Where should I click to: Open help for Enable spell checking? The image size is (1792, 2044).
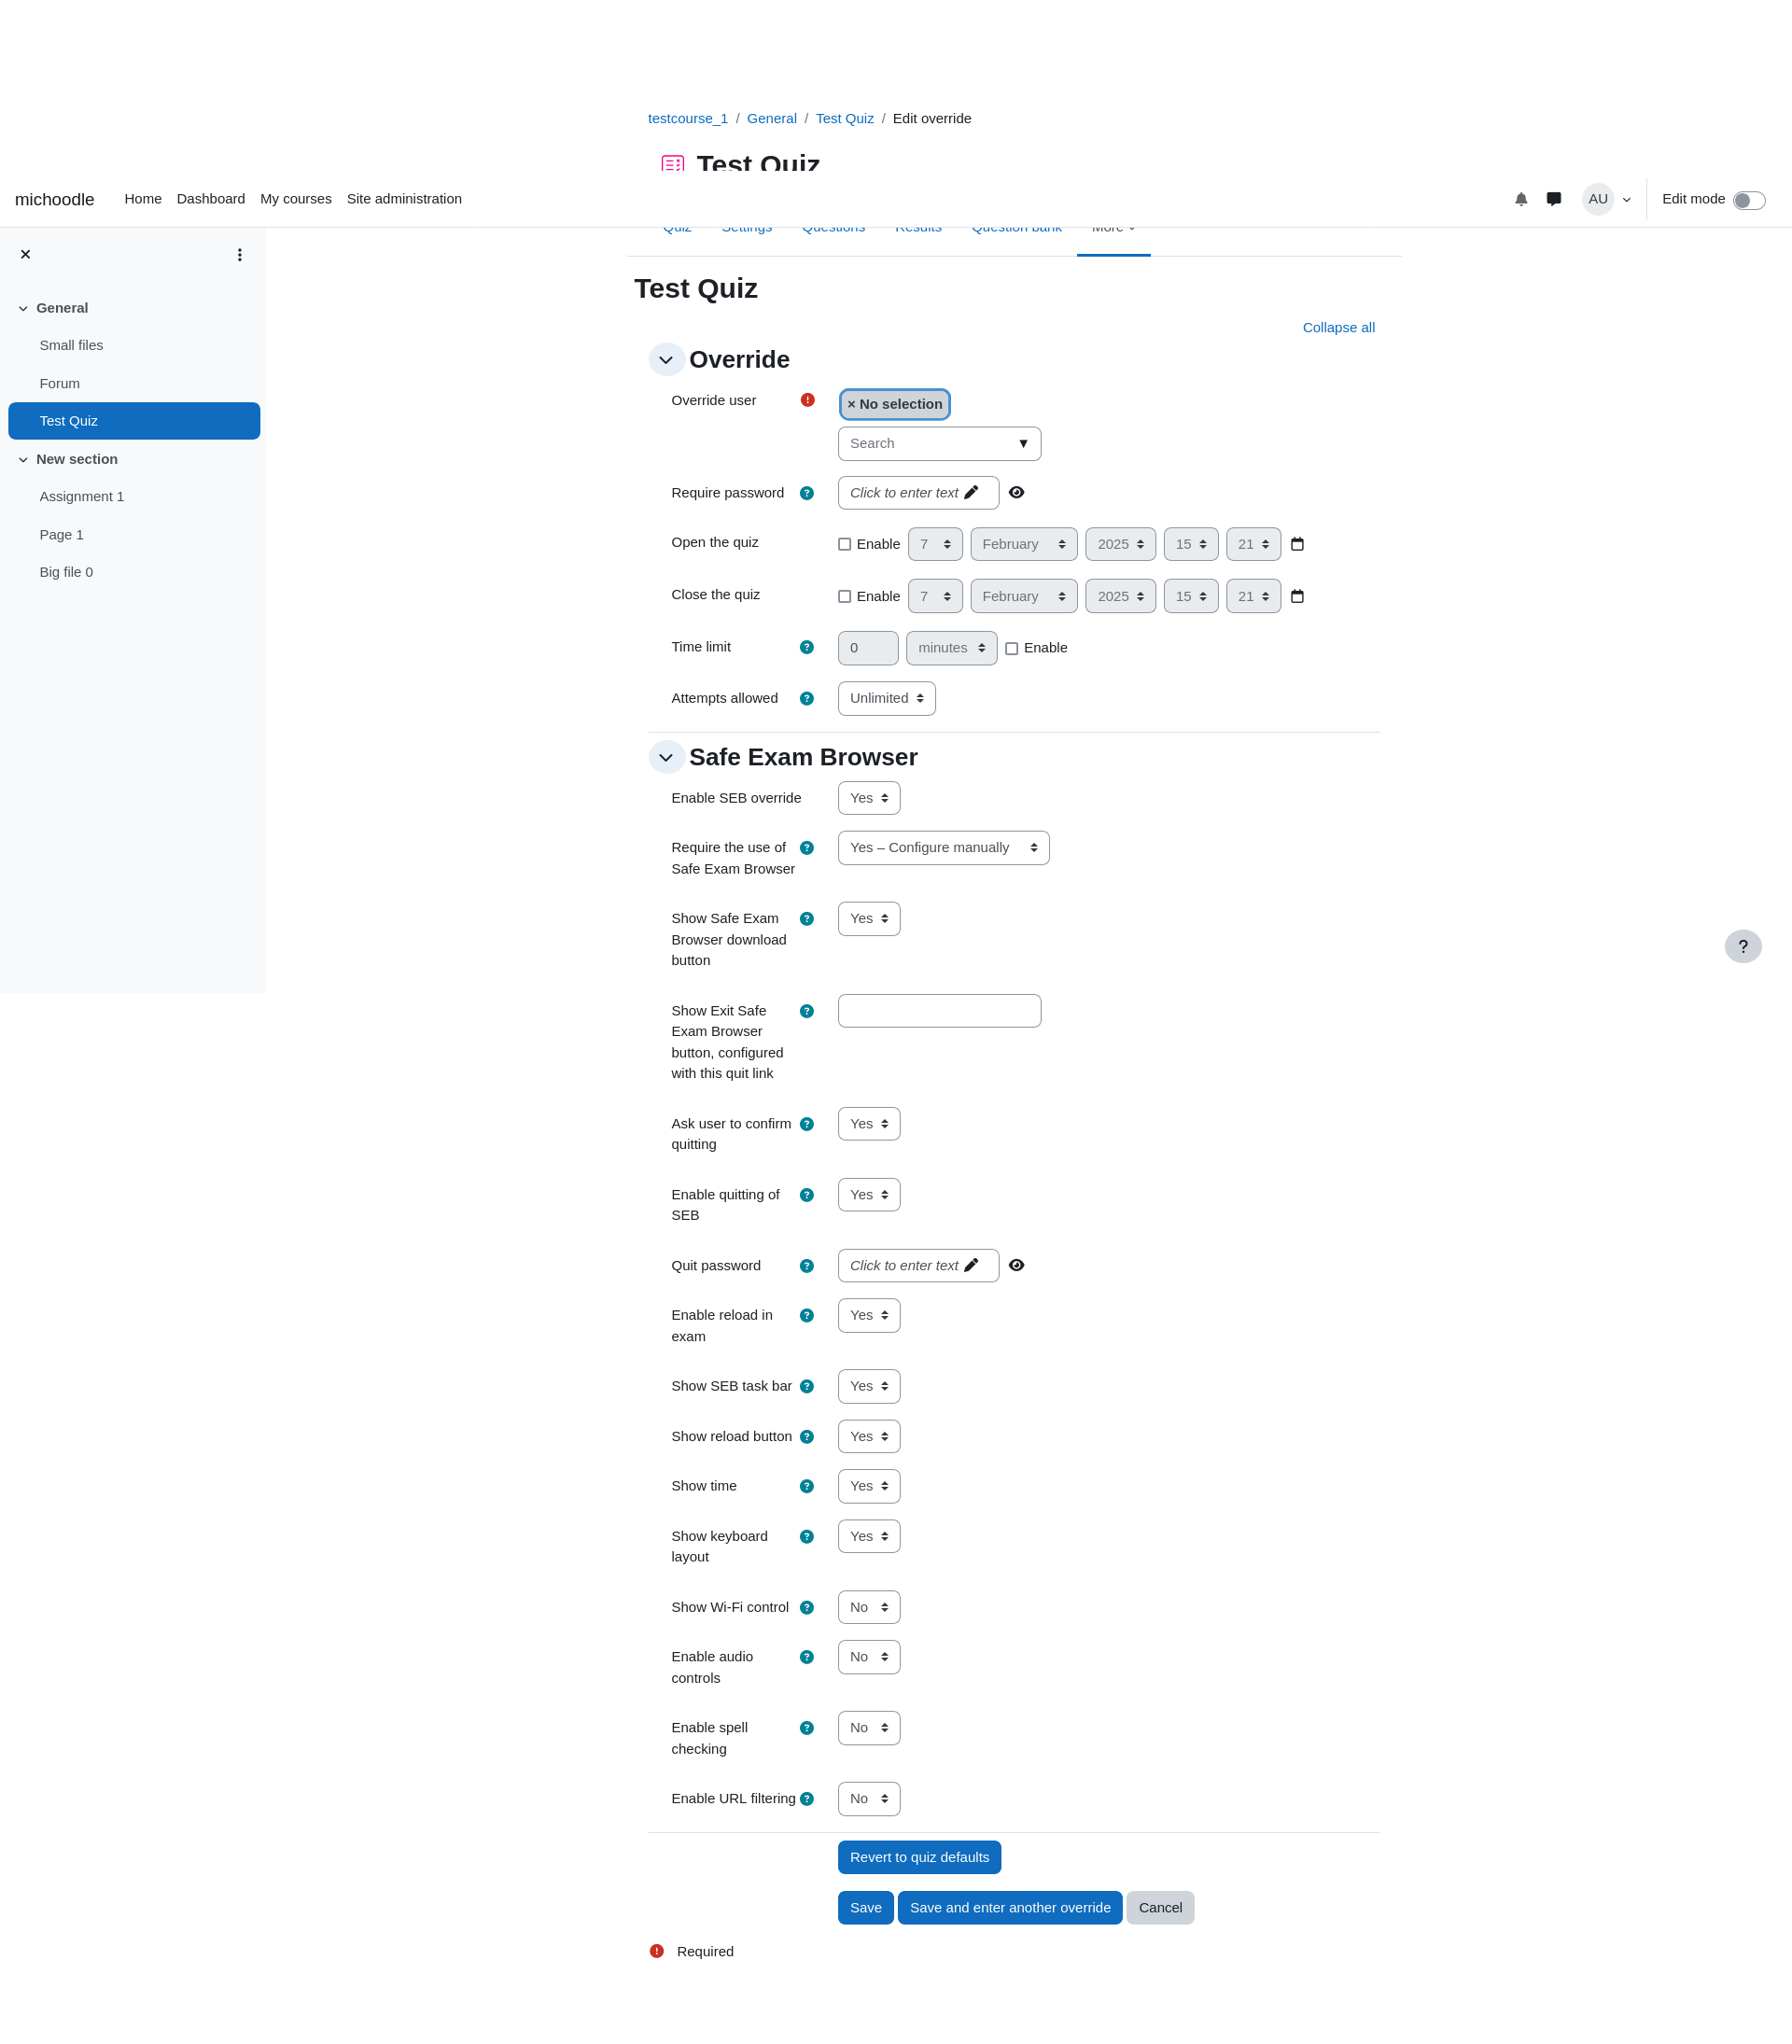click(807, 1729)
